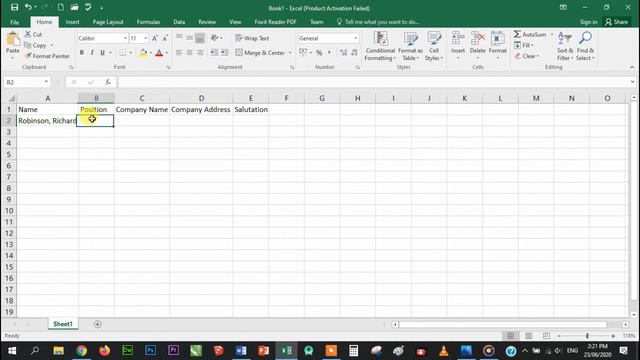Click Tell me what you want to do
640x360 pixels.
pos(378,22)
